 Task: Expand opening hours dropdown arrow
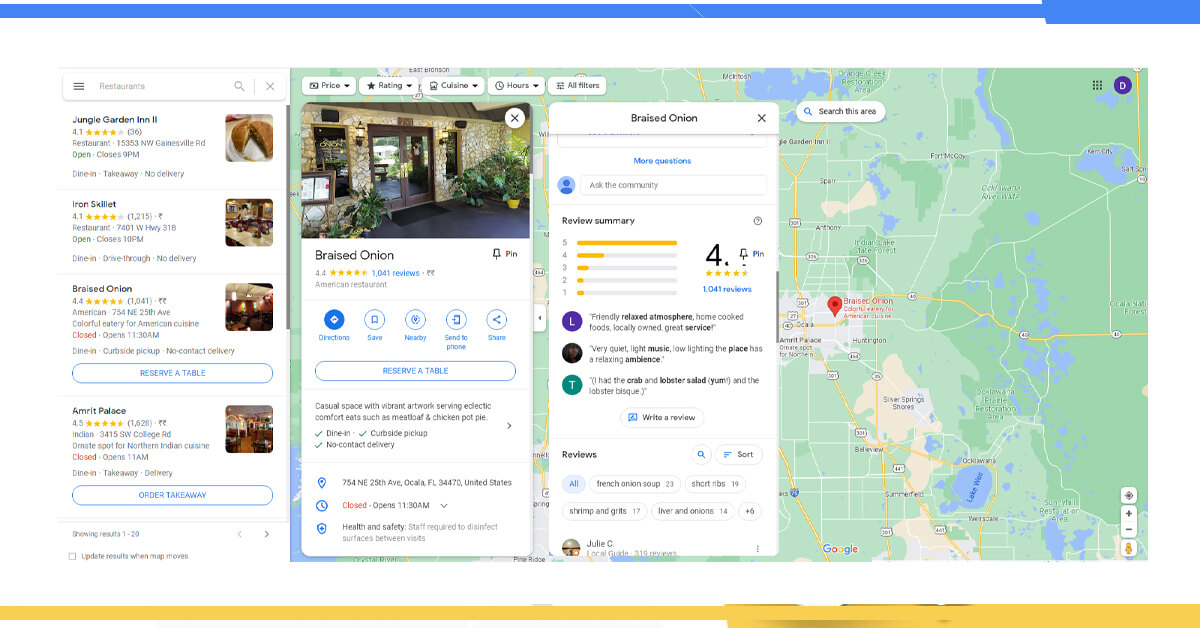coord(444,506)
